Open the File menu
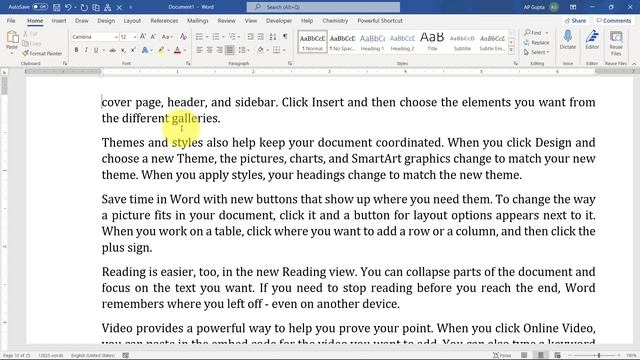Image resolution: width=640 pixels, height=360 pixels. tap(11, 20)
